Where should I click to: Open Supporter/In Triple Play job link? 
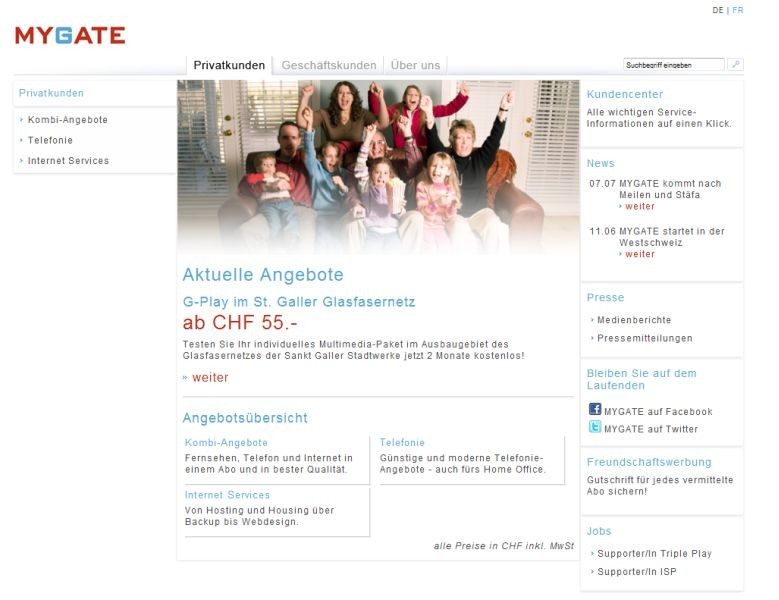click(654, 553)
